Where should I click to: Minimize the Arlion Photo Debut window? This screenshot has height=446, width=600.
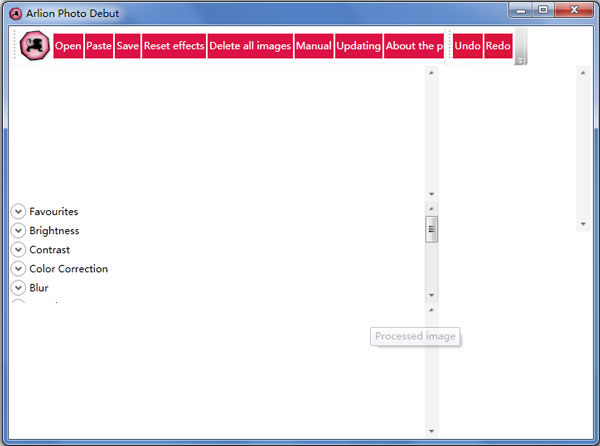point(521,10)
